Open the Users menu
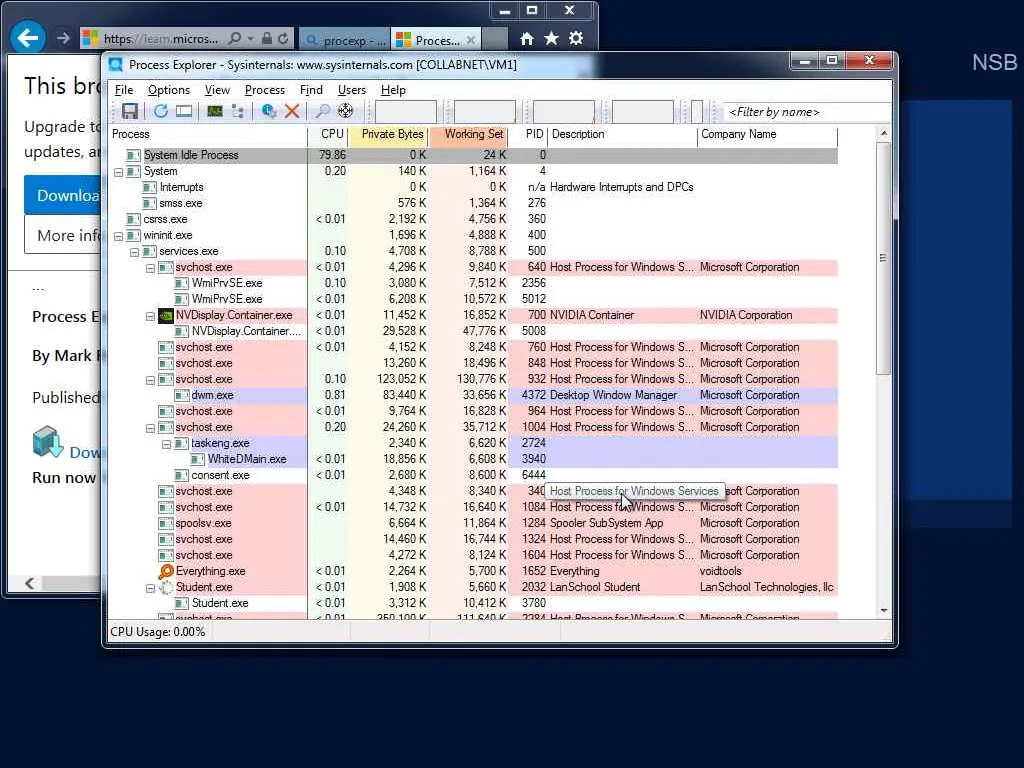This screenshot has height=768, width=1024. [x=351, y=90]
